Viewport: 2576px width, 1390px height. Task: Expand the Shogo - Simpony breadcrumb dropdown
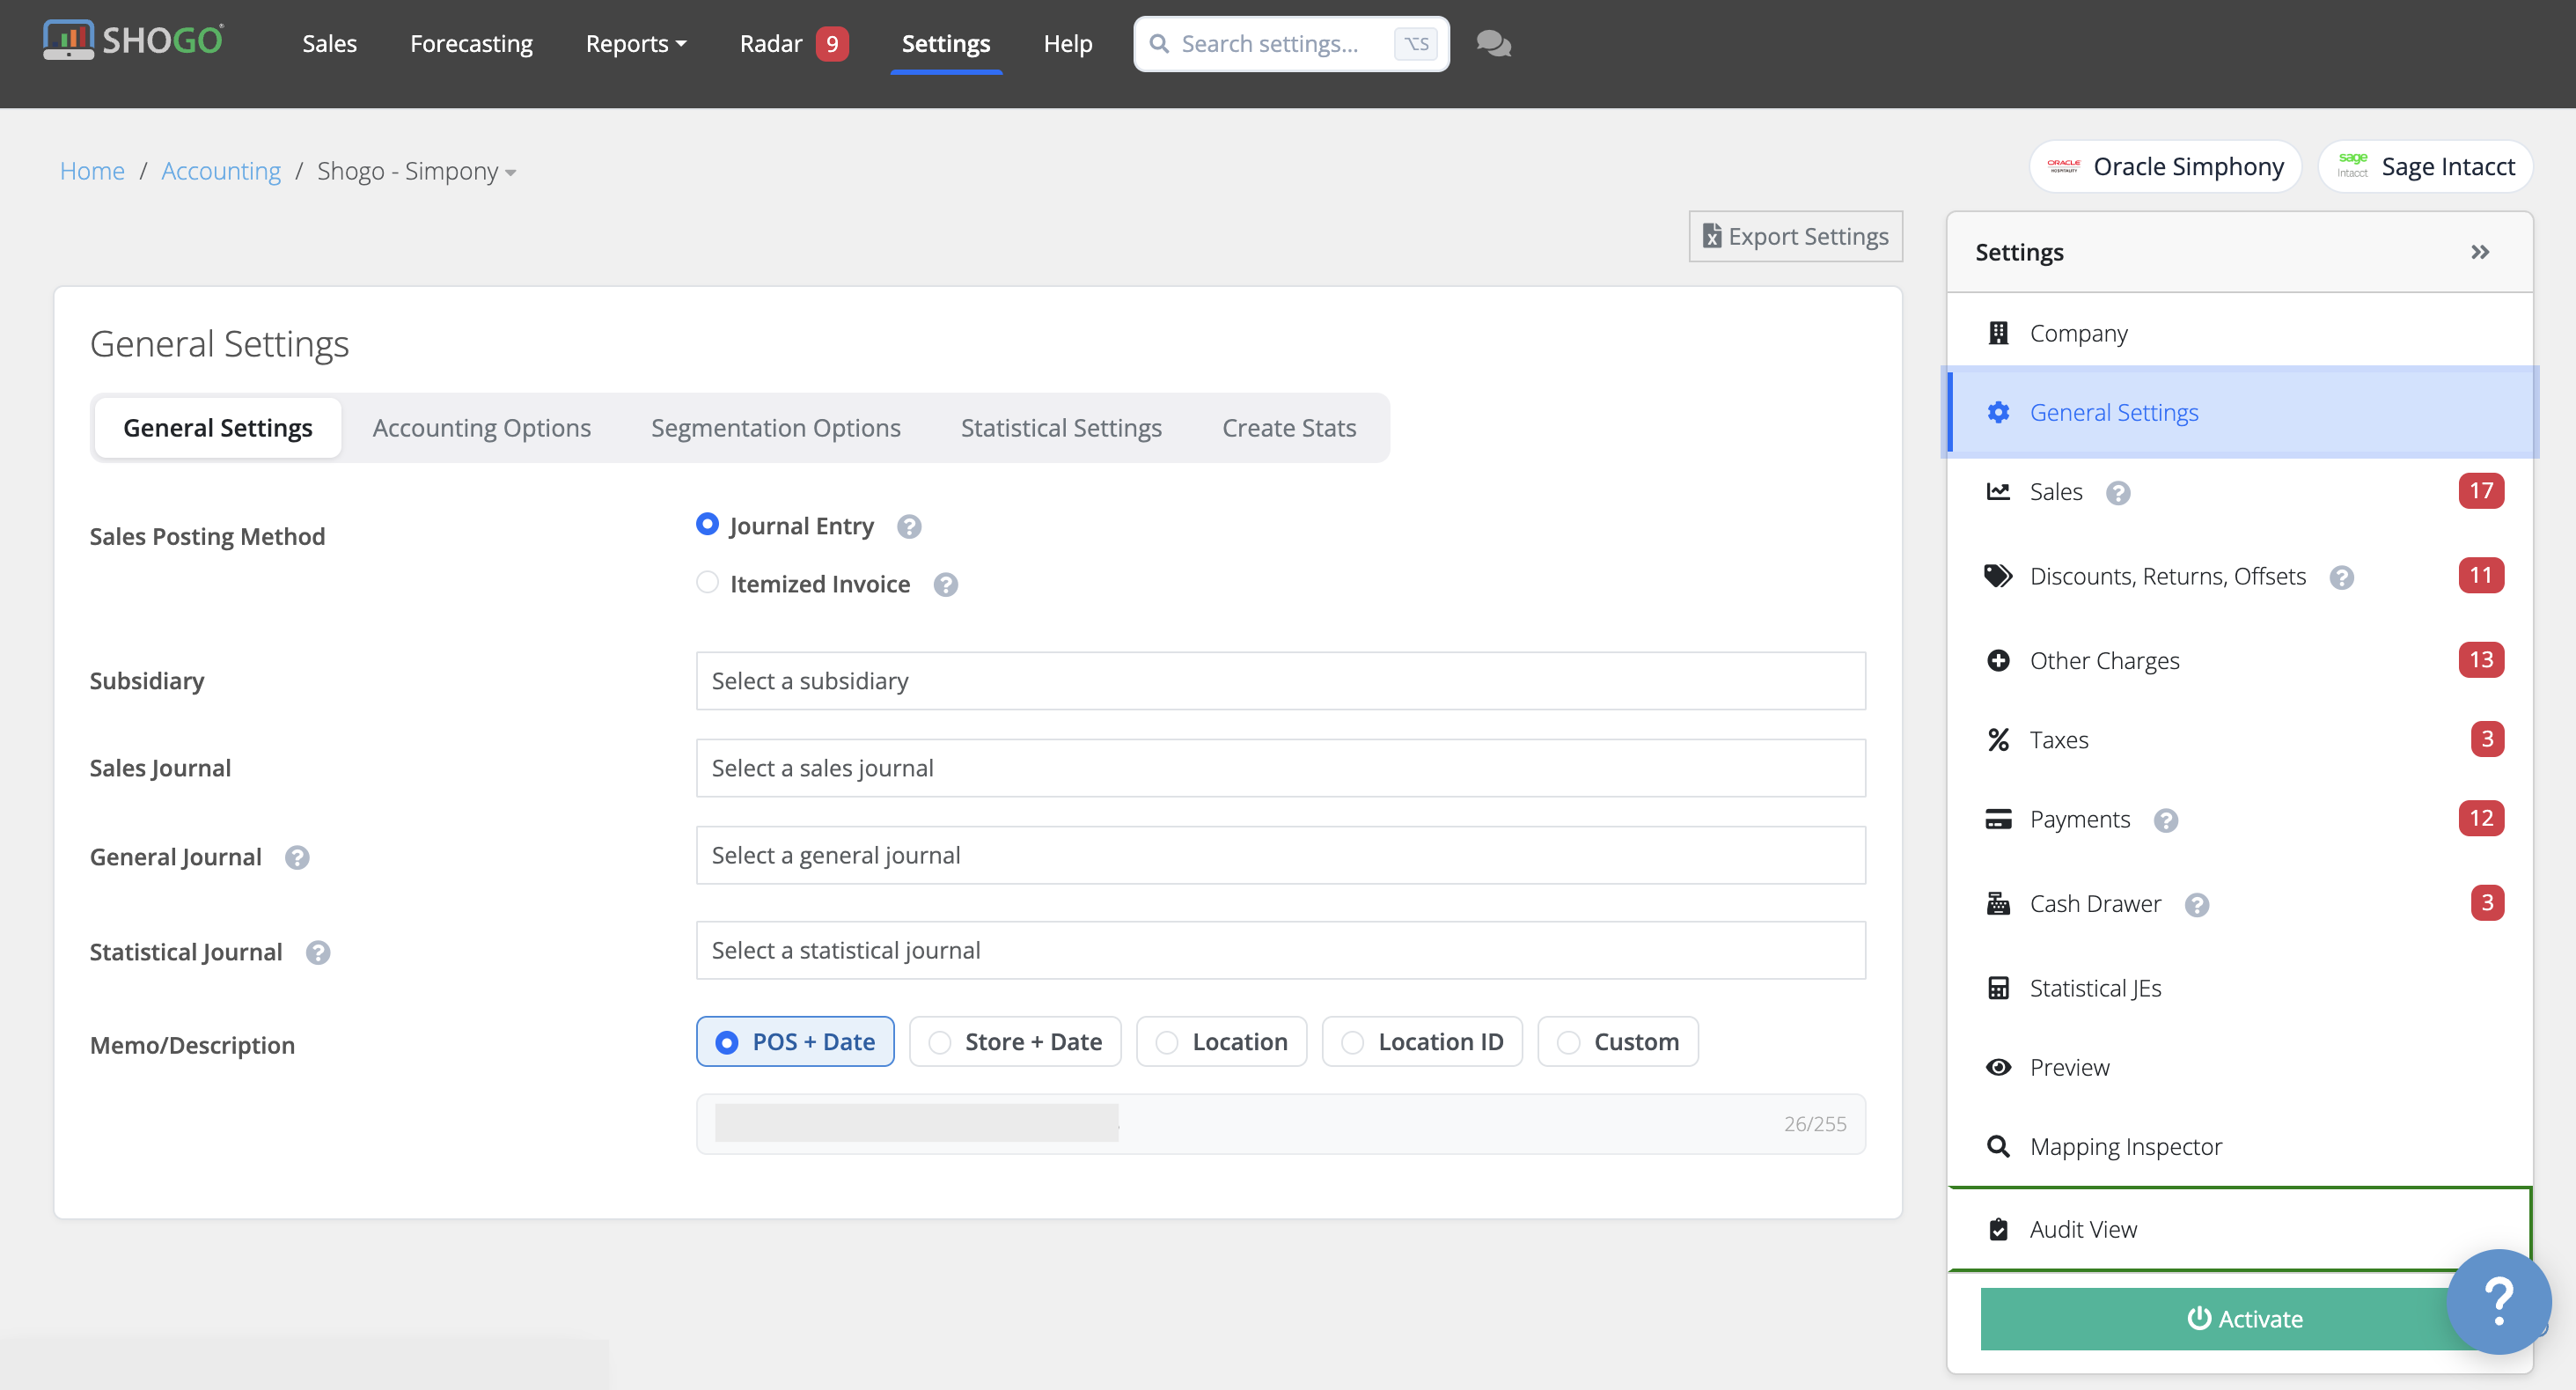(416, 171)
